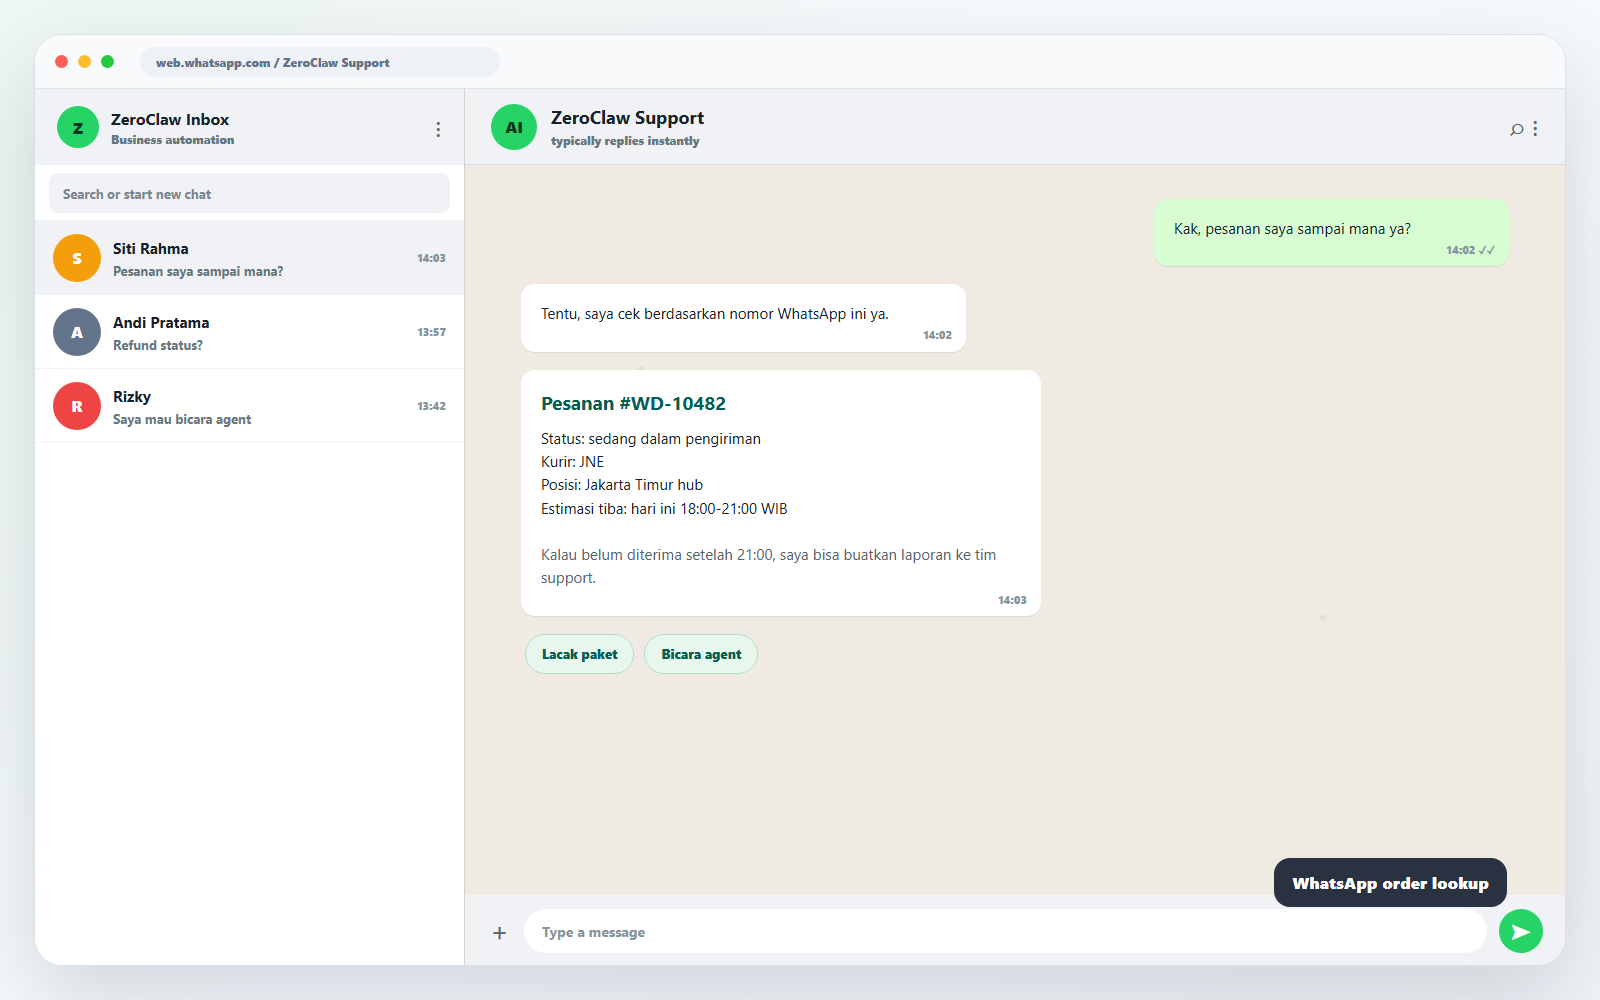Click the Pesanan #WD-10482 heading
The height and width of the screenshot is (1000, 1600).
click(x=633, y=404)
